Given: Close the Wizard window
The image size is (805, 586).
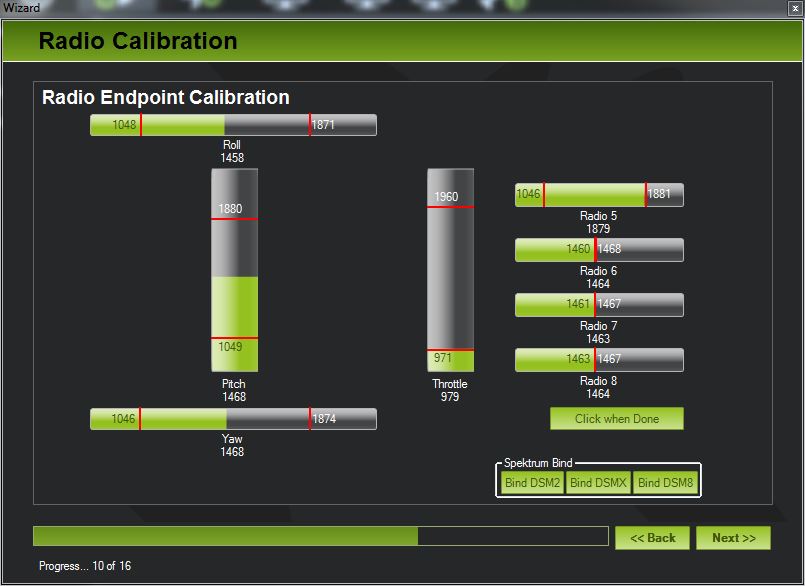Looking at the screenshot, I should coord(795,8).
